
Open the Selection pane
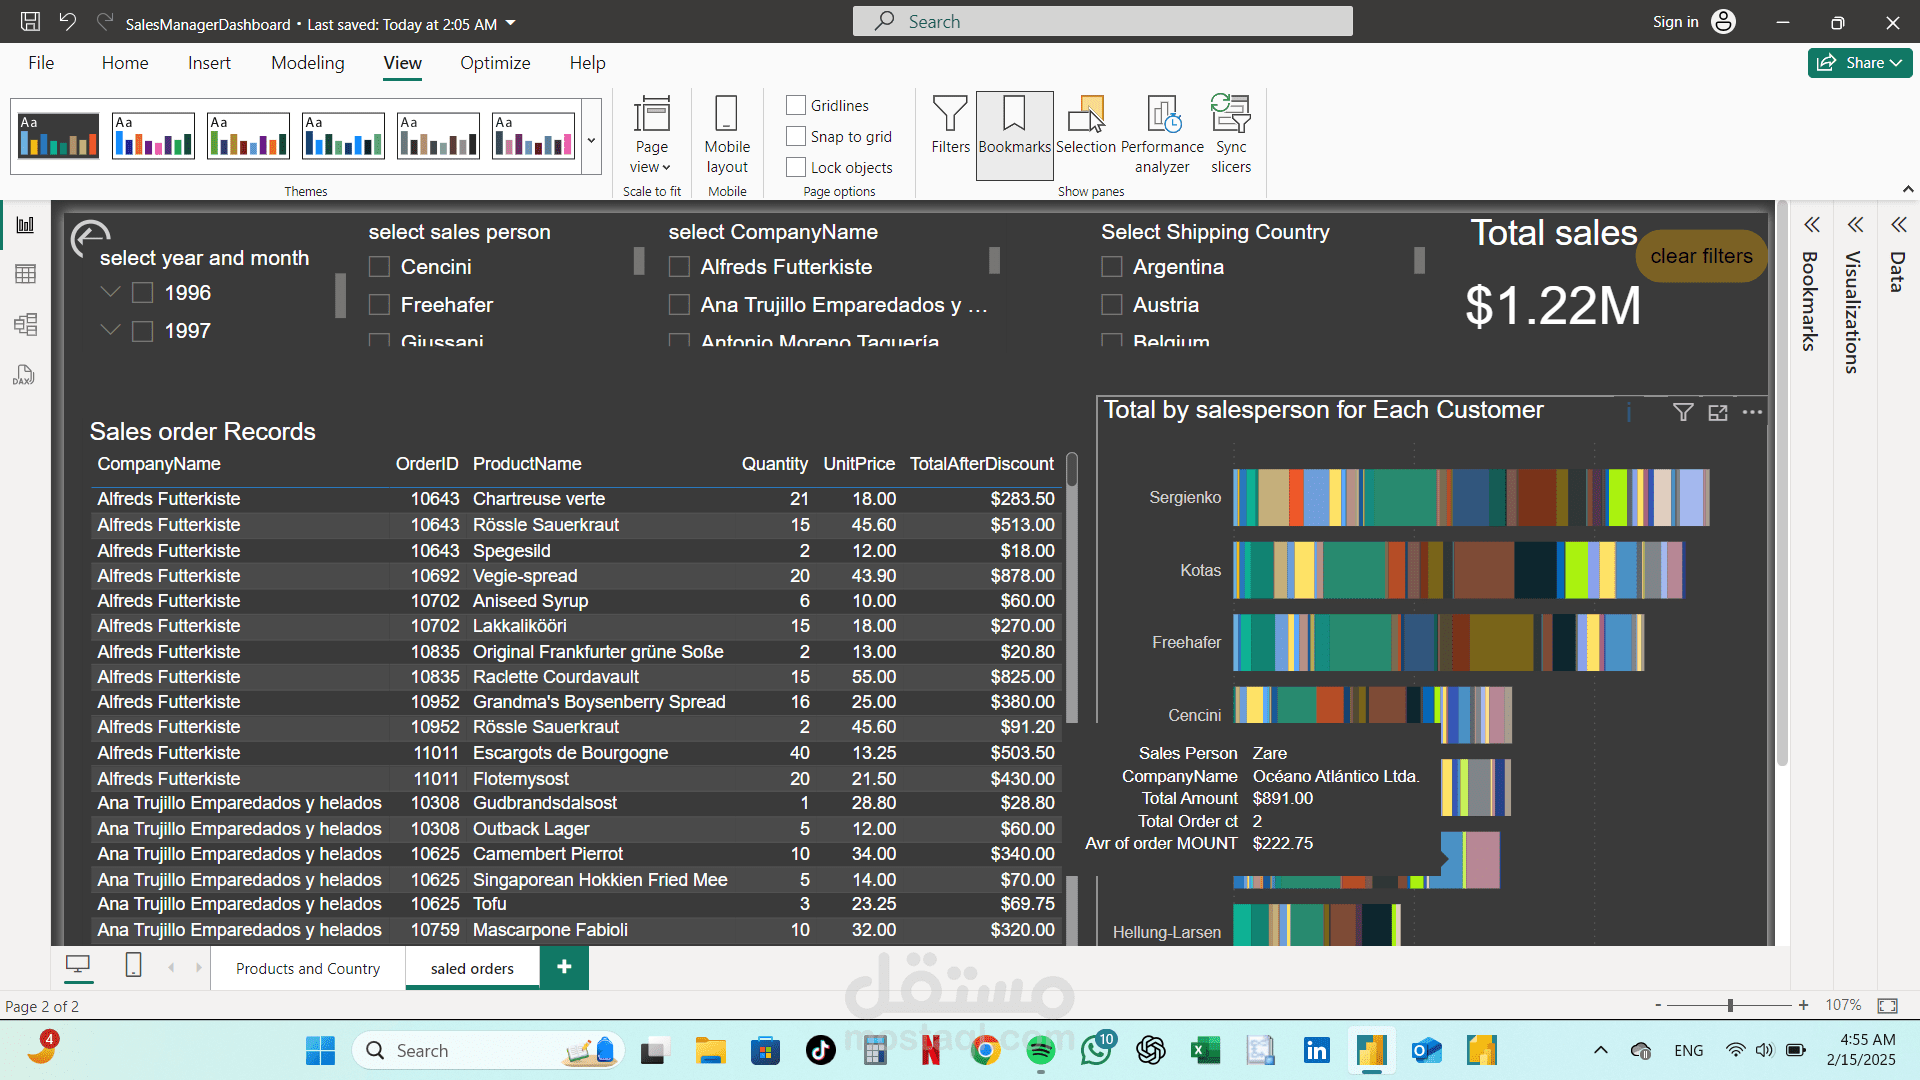click(1085, 126)
